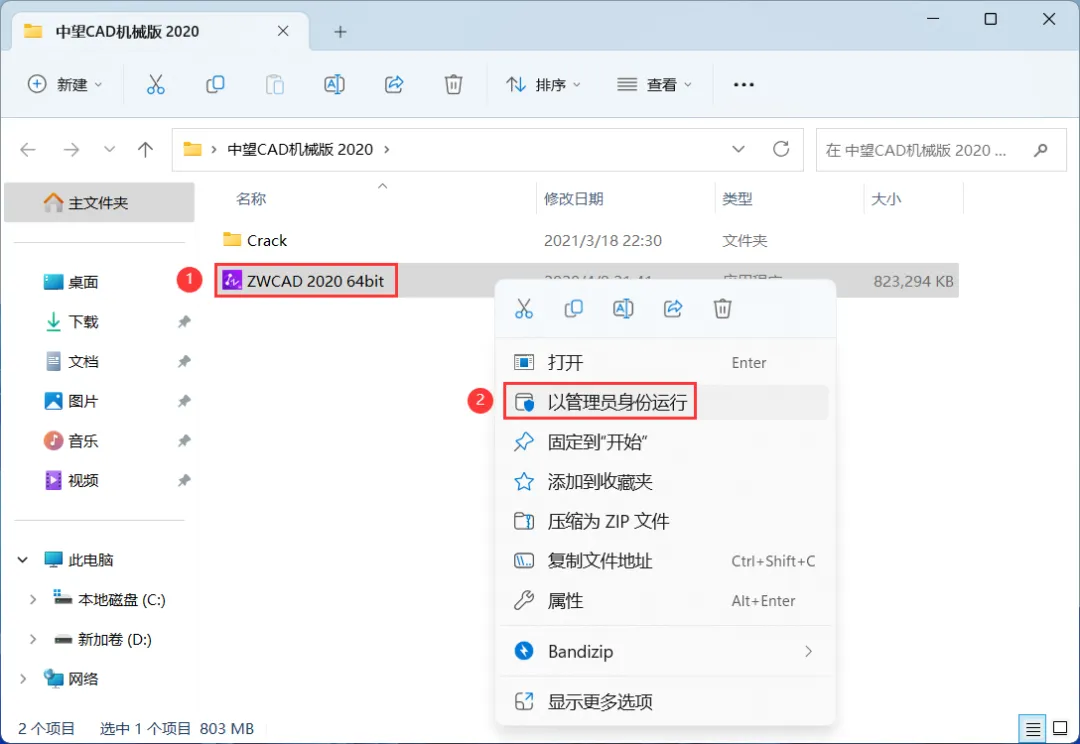Click the Rename icon in the context menu
This screenshot has width=1080, height=744.
coord(623,309)
